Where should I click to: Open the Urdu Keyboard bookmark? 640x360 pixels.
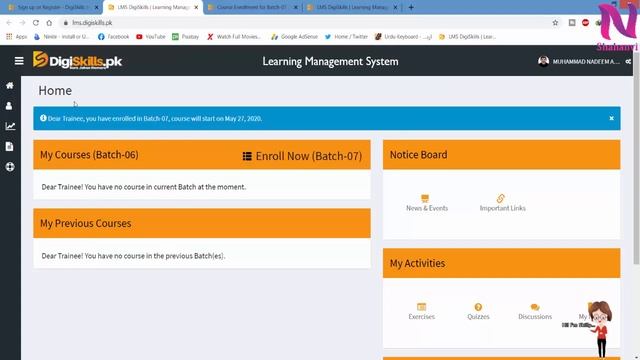[x=403, y=37]
